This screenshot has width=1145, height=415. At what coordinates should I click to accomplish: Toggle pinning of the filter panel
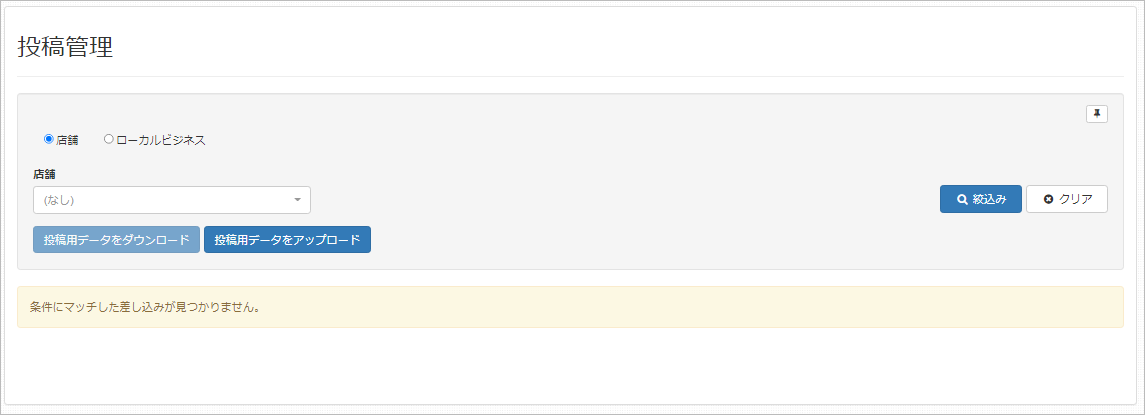pyautogui.click(x=1097, y=114)
